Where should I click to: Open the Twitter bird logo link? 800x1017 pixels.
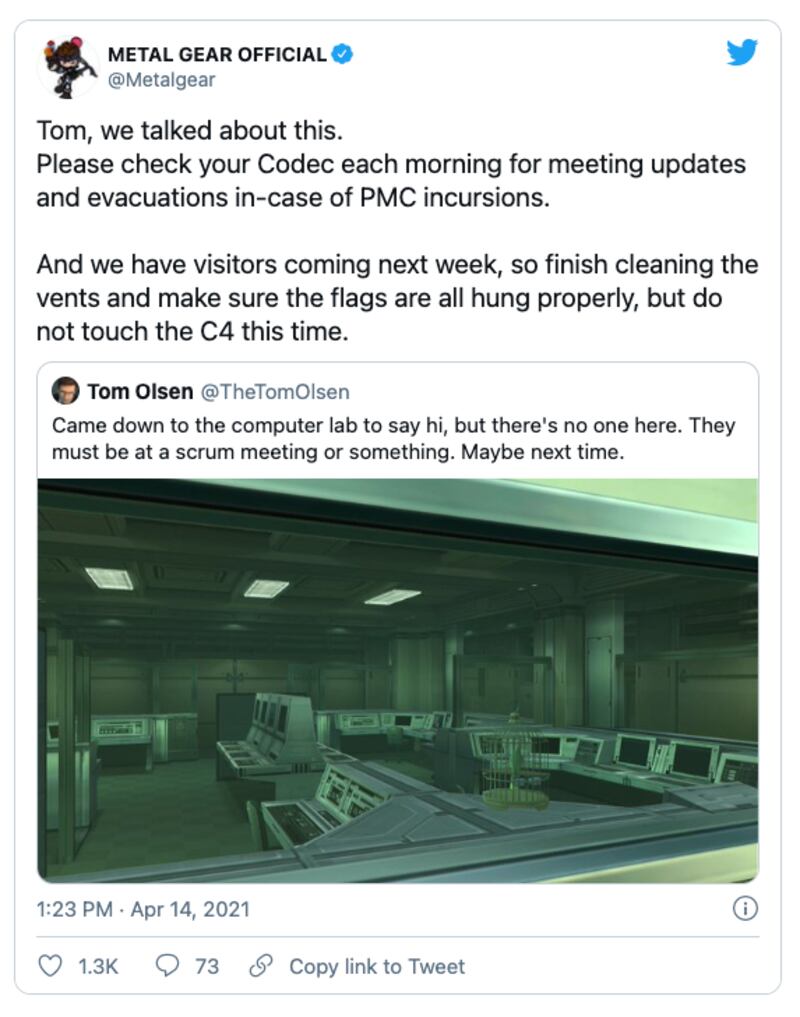click(x=742, y=53)
